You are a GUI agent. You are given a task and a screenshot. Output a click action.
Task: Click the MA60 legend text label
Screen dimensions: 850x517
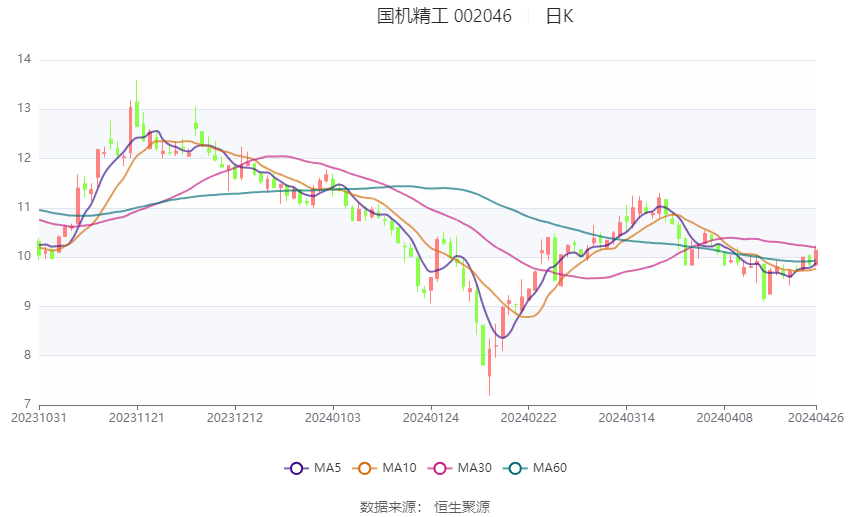pyautogui.click(x=550, y=468)
